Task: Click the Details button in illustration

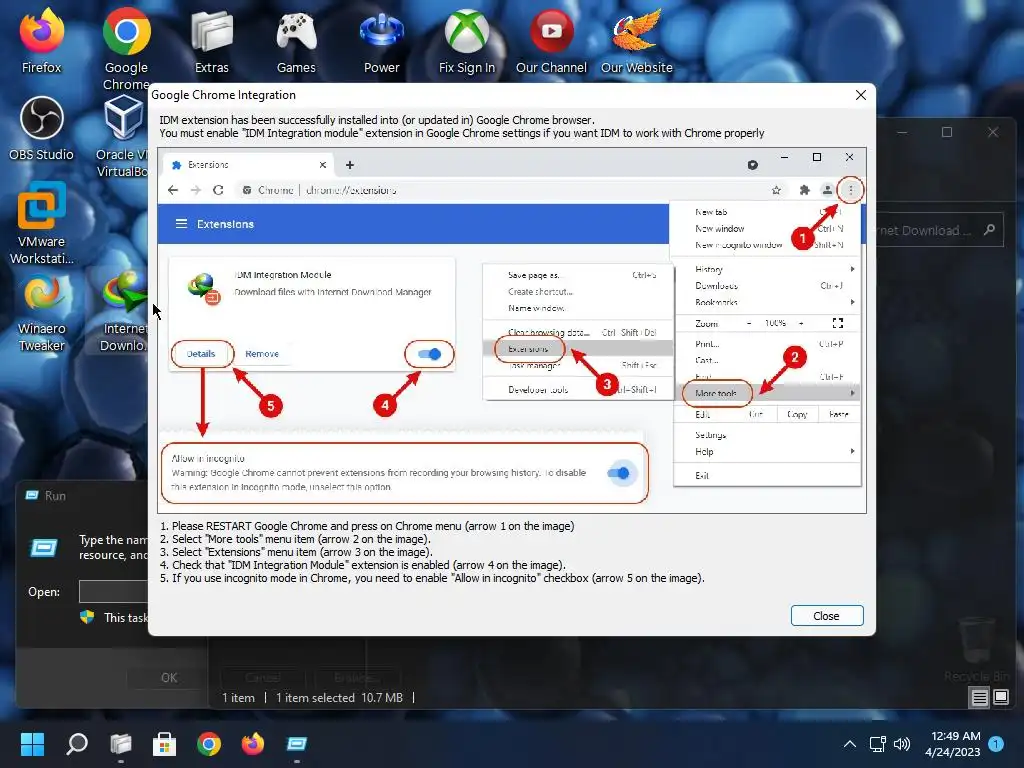Action: [x=201, y=354]
